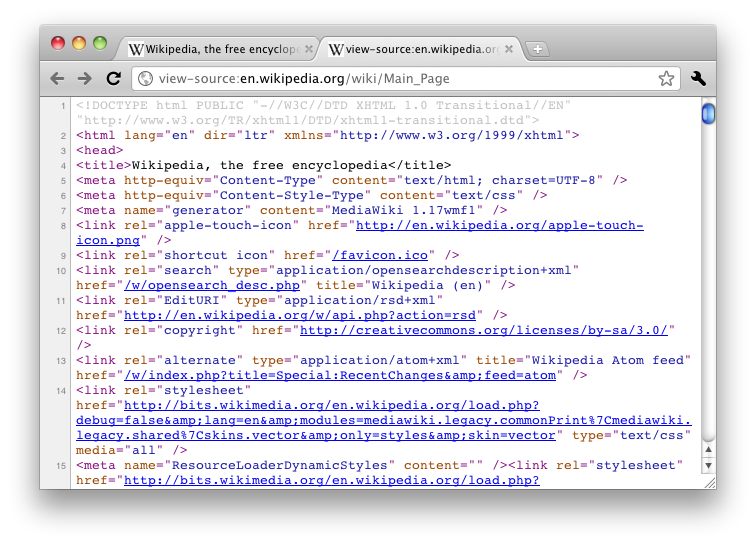Bookmark this page with star icon
The width and height of the screenshot is (756, 544).
pos(666,78)
